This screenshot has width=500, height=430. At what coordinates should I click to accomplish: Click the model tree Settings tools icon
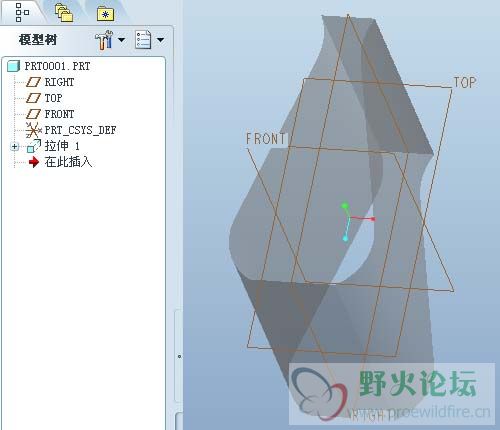(104, 40)
